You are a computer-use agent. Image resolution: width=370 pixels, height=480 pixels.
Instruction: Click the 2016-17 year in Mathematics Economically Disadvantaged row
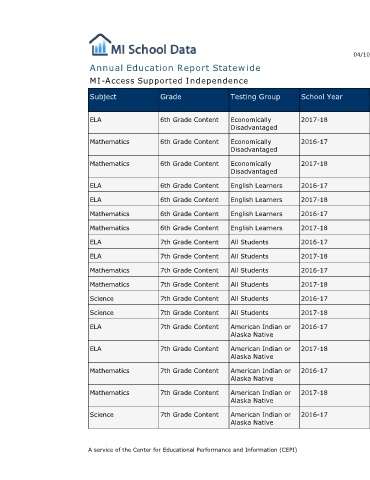(314, 142)
